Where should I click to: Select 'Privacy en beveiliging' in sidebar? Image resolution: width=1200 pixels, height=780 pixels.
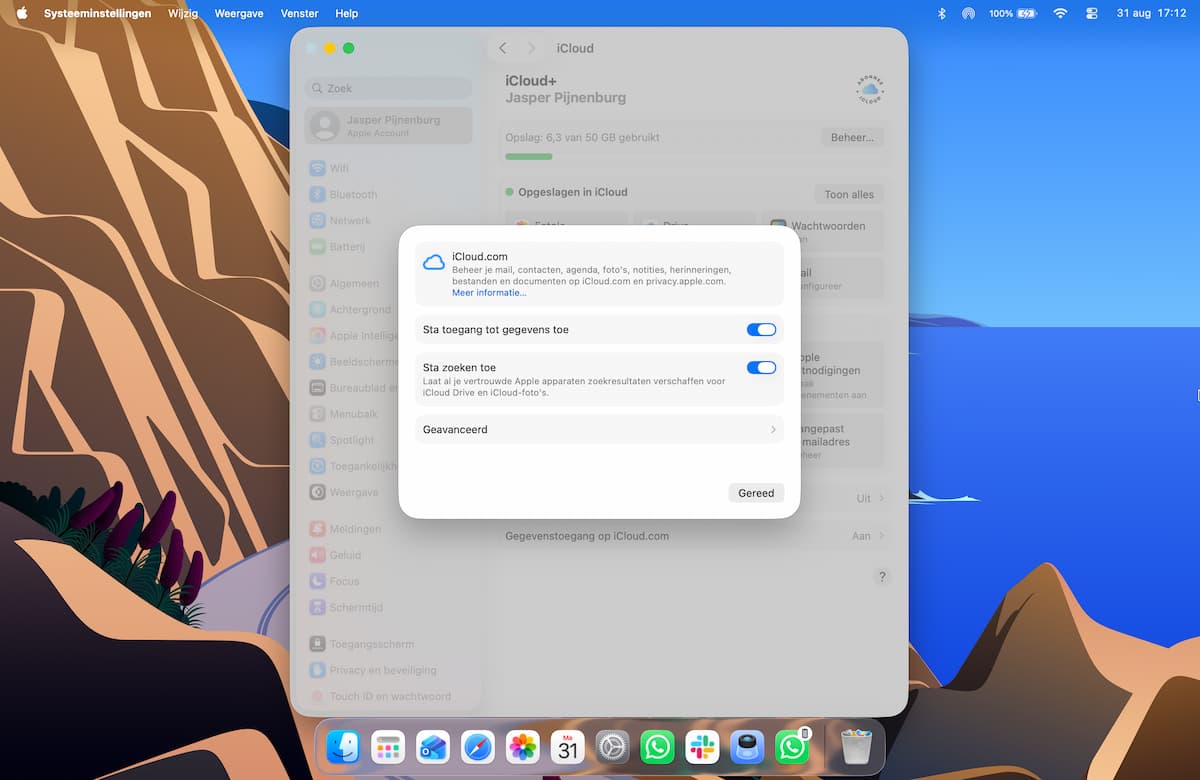[388, 670]
